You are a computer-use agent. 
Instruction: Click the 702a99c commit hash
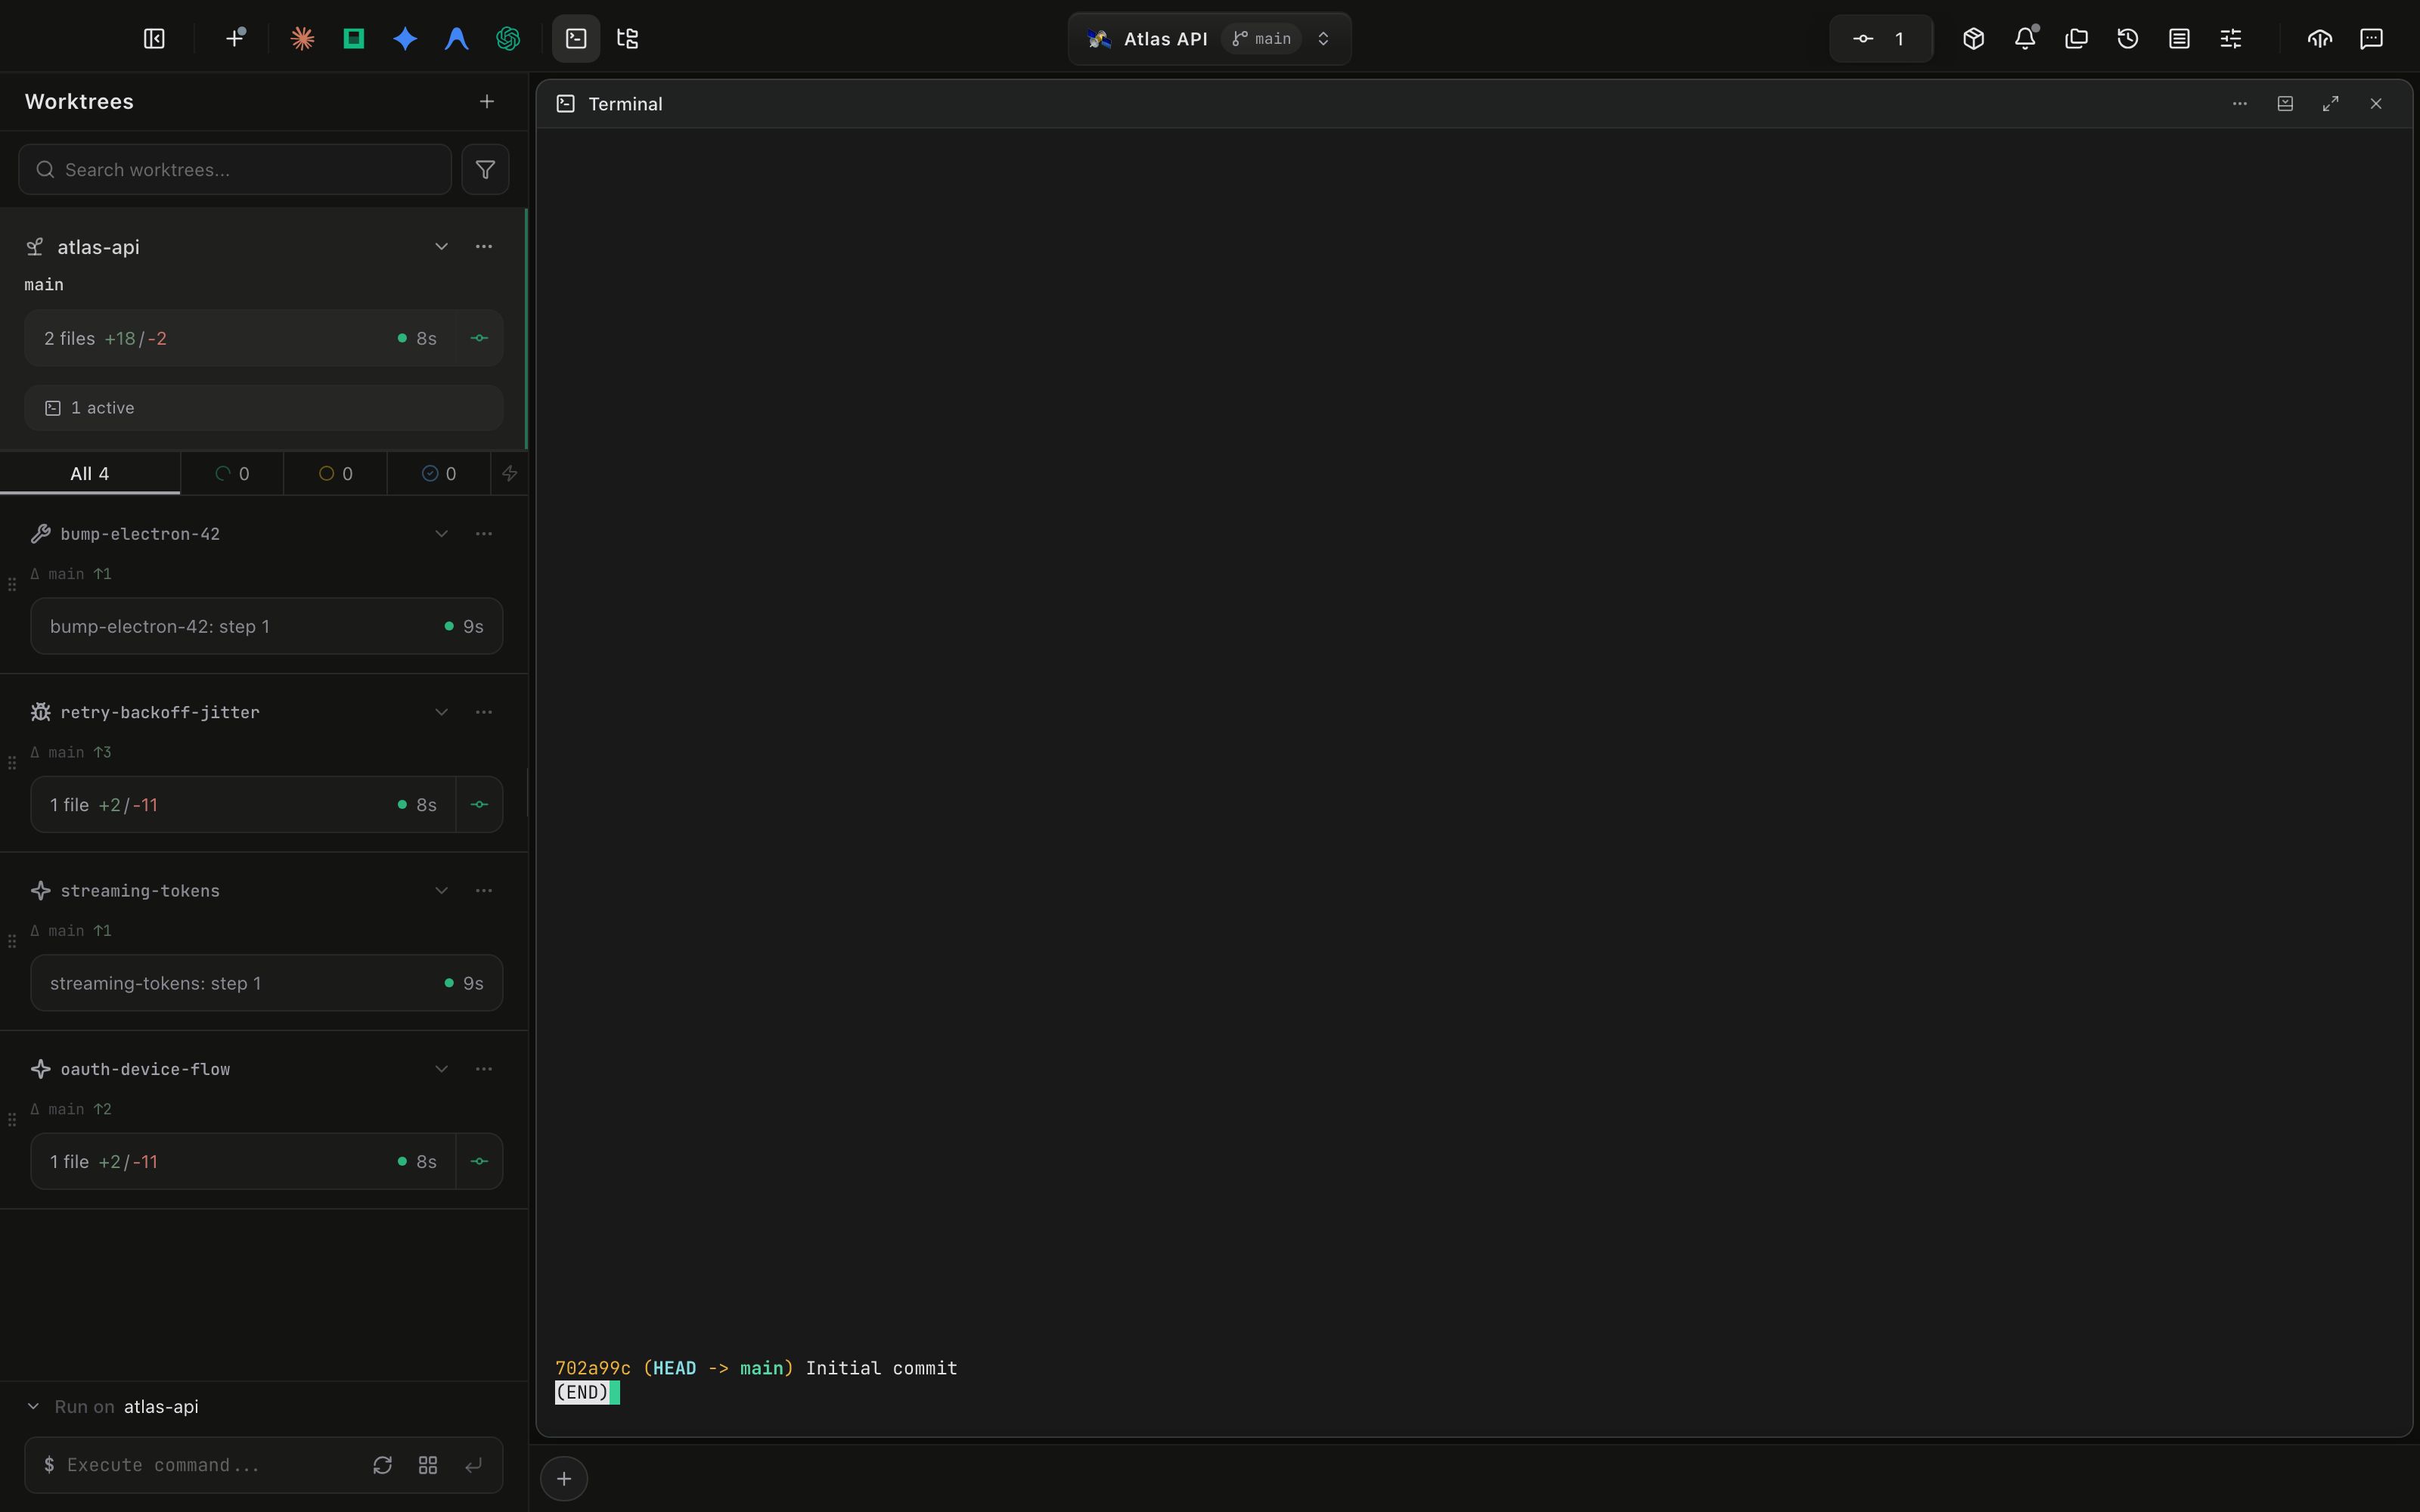click(593, 1368)
